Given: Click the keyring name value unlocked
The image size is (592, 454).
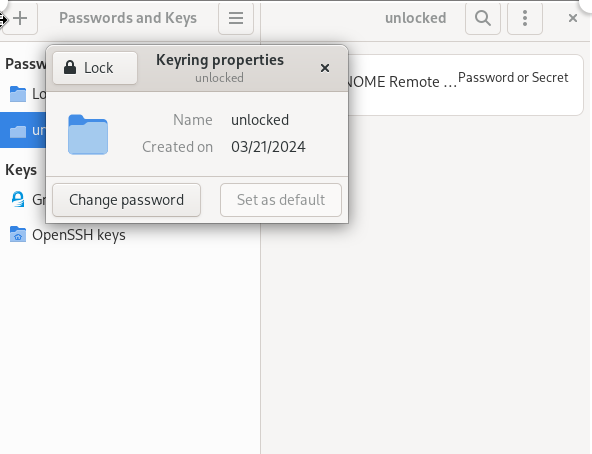Looking at the screenshot, I should click(260, 120).
